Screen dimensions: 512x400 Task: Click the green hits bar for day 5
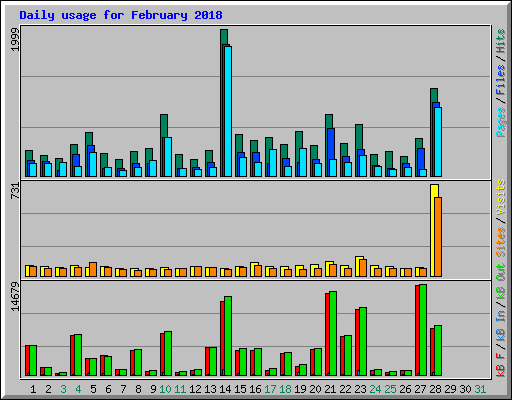(89, 139)
